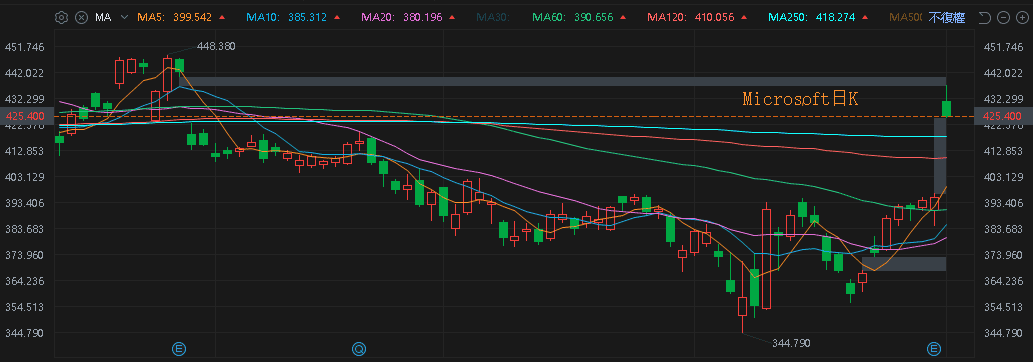This screenshot has height=362, width=1033.
Task: Remove the MA indicator with the X icon
Action: pos(81,18)
